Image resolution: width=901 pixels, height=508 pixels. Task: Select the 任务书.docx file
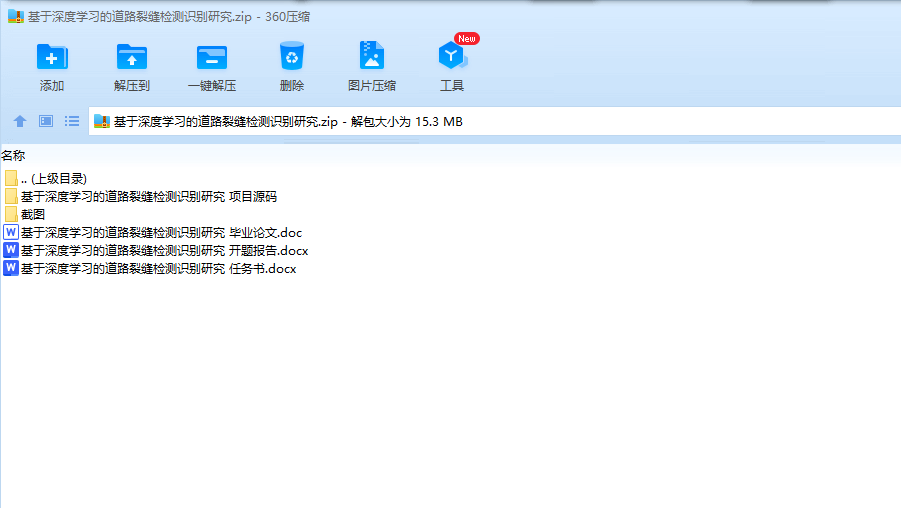(x=150, y=268)
